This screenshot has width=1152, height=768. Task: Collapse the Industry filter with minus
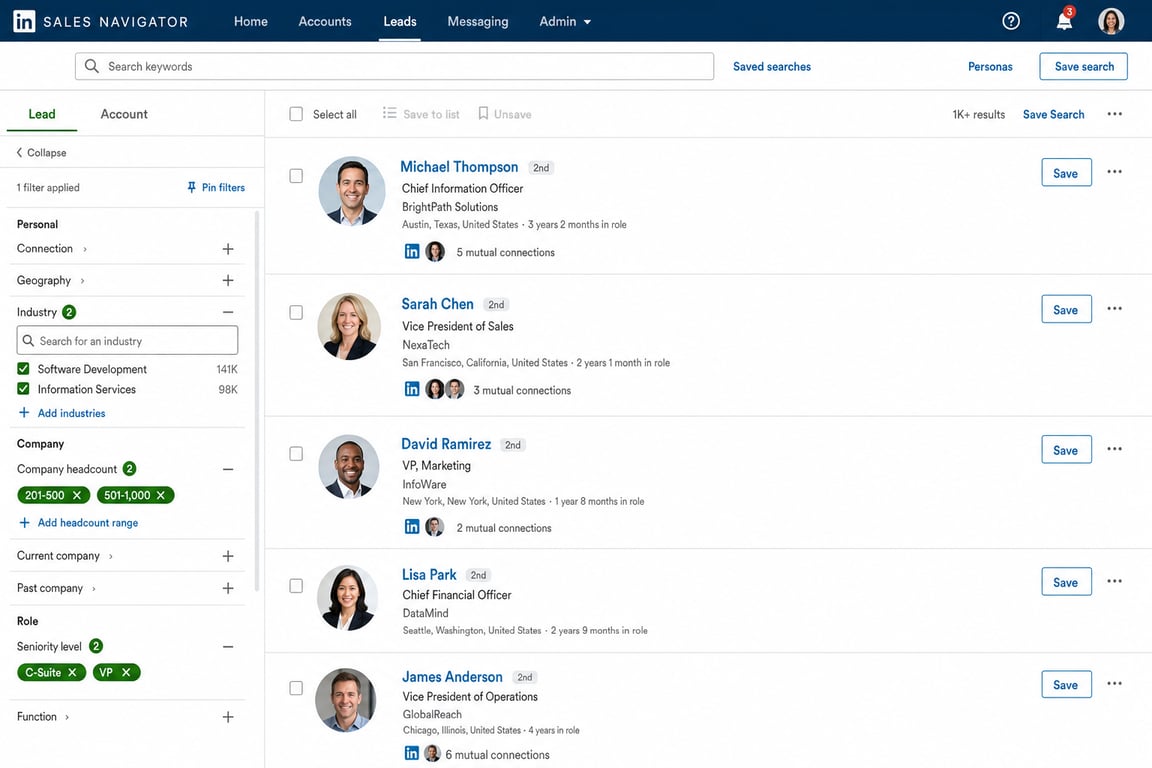(228, 312)
